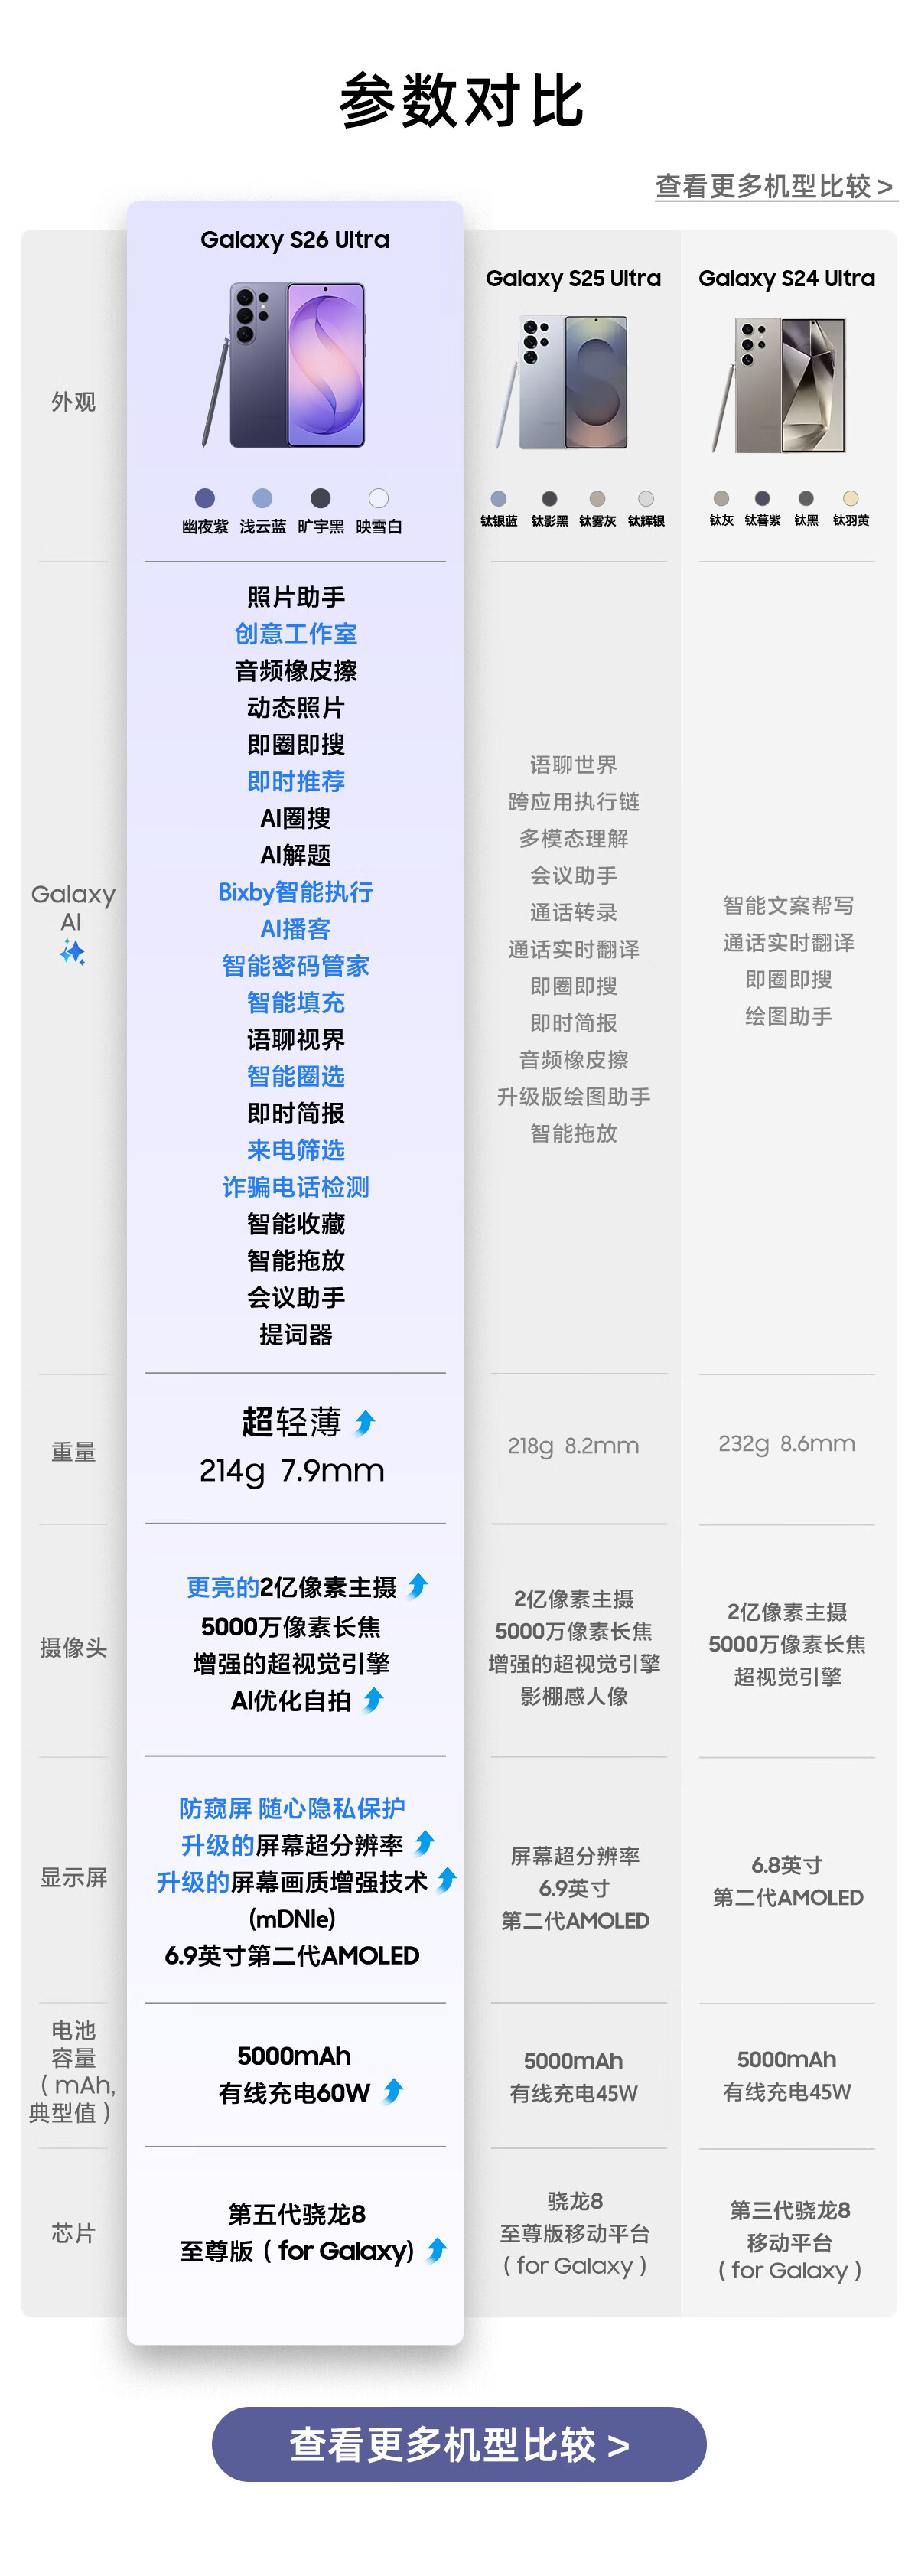The image size is (918, 2576).
Task: Click the arrow beside 至尊版 (for Galaxy)
Action: 436,2250
